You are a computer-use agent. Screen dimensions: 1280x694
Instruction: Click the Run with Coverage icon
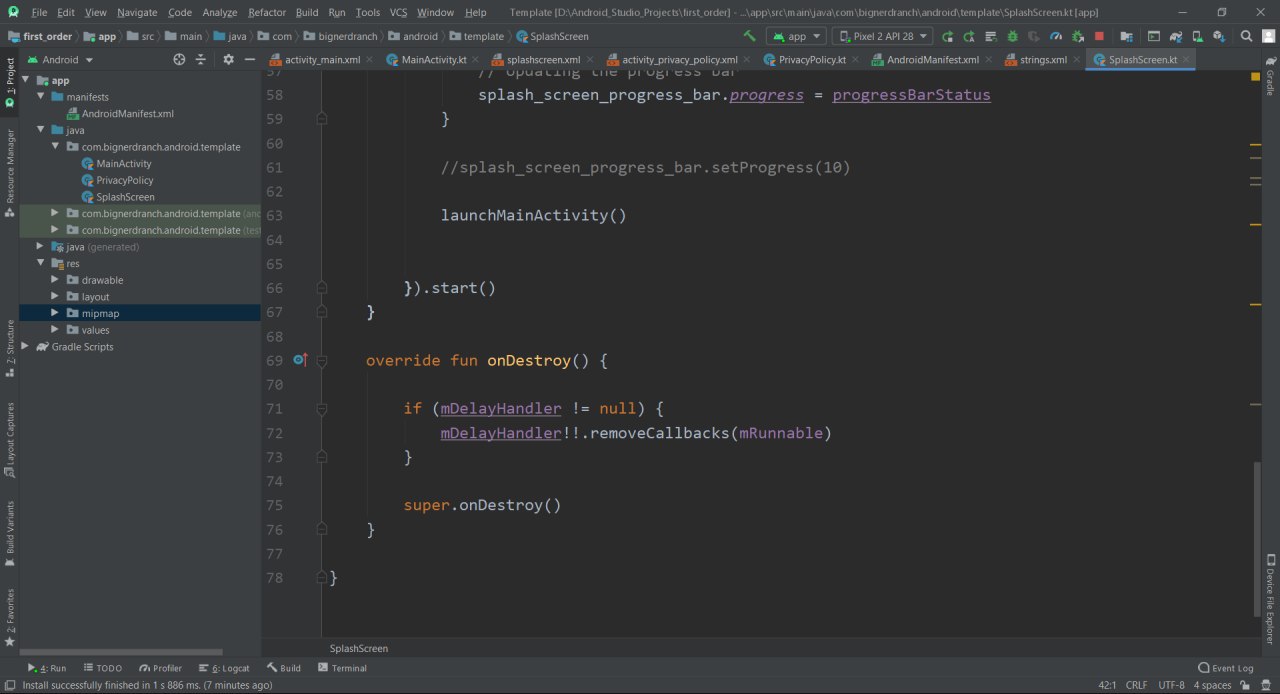pyautogui.click(x=1034, y=36)
